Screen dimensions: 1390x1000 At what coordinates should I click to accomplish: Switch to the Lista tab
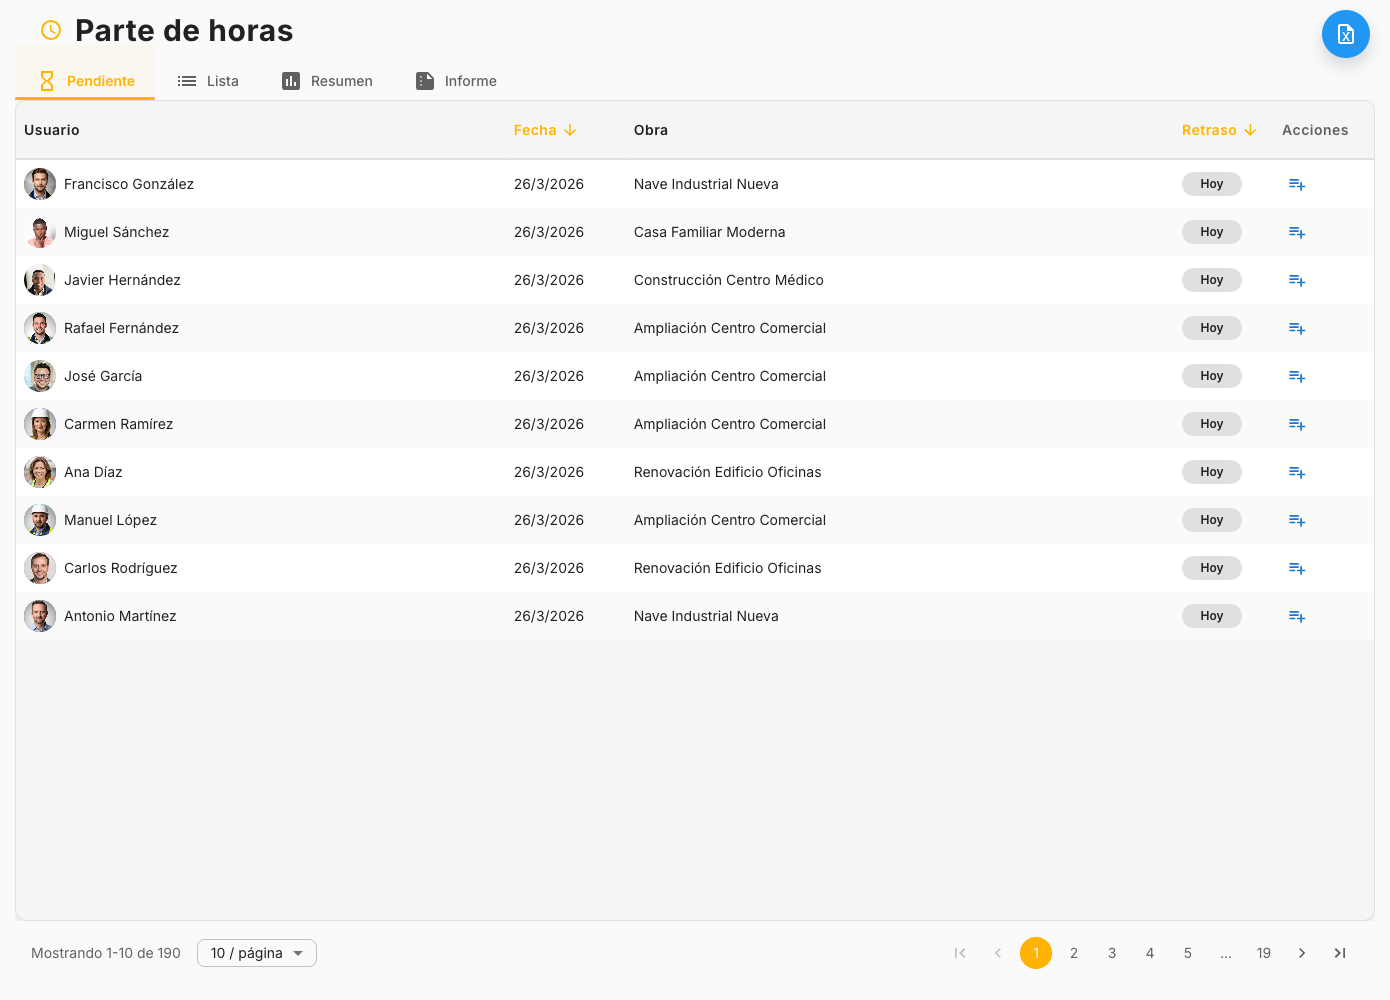pyautogui.click(x=208, y=81)
